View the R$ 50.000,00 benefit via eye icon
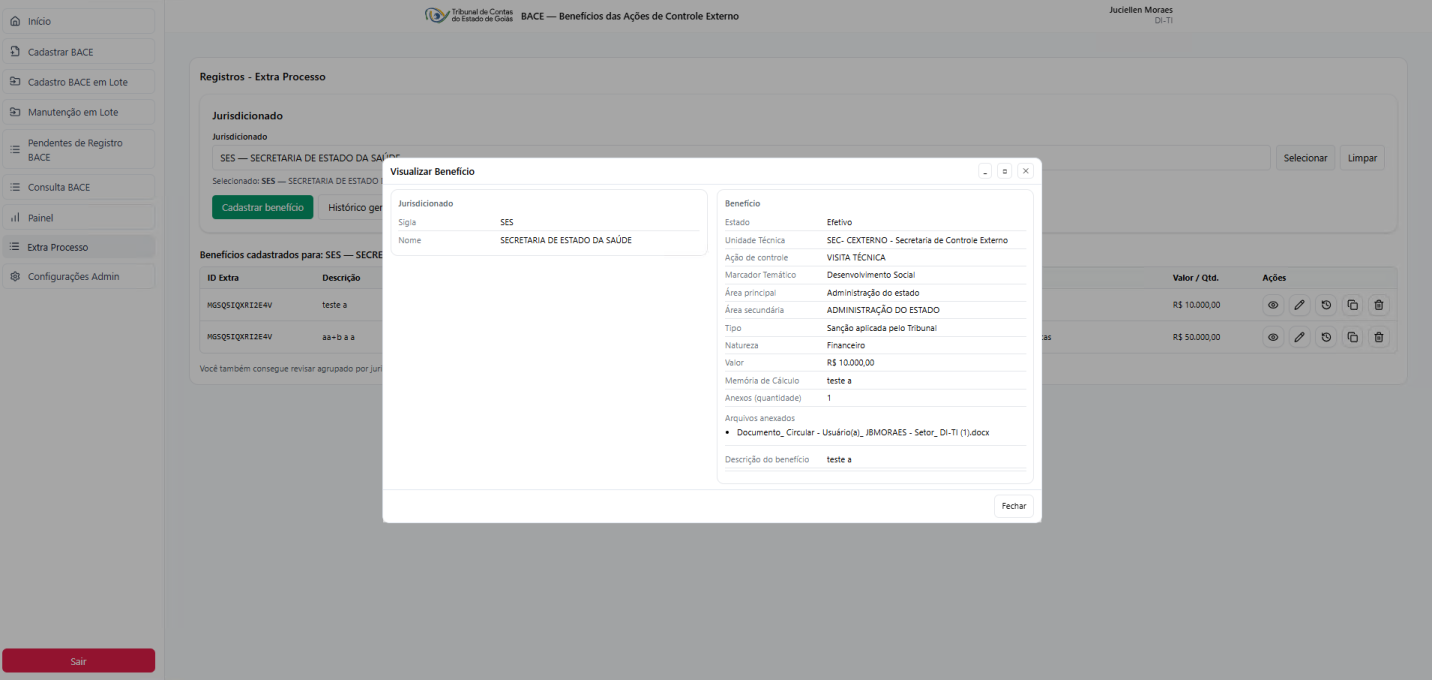This screenshot has height=680, width=1432. point(1273,337)
